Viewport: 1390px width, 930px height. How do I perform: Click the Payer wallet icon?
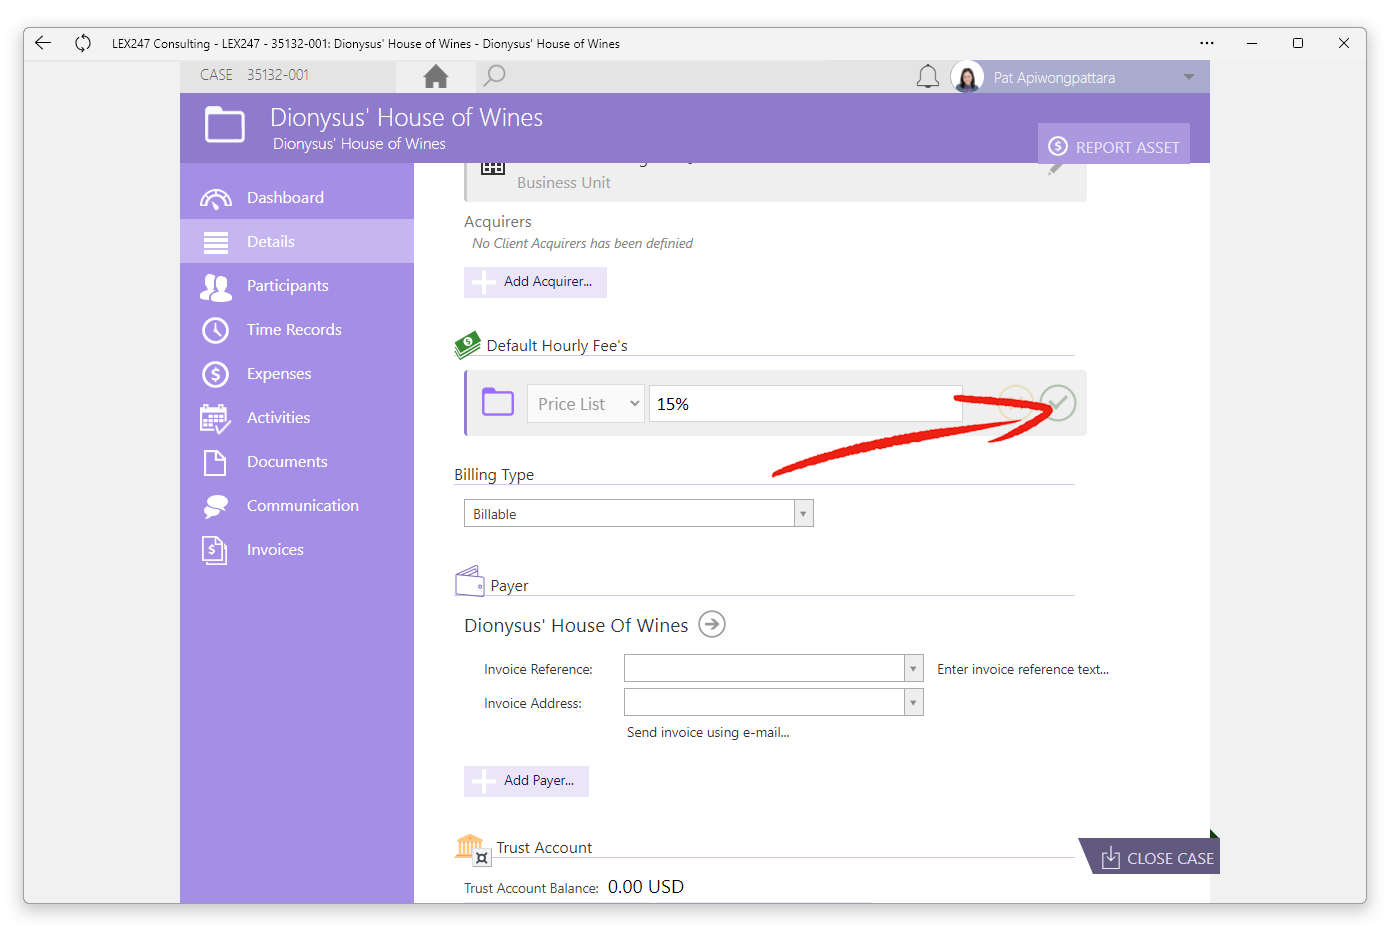469,581
